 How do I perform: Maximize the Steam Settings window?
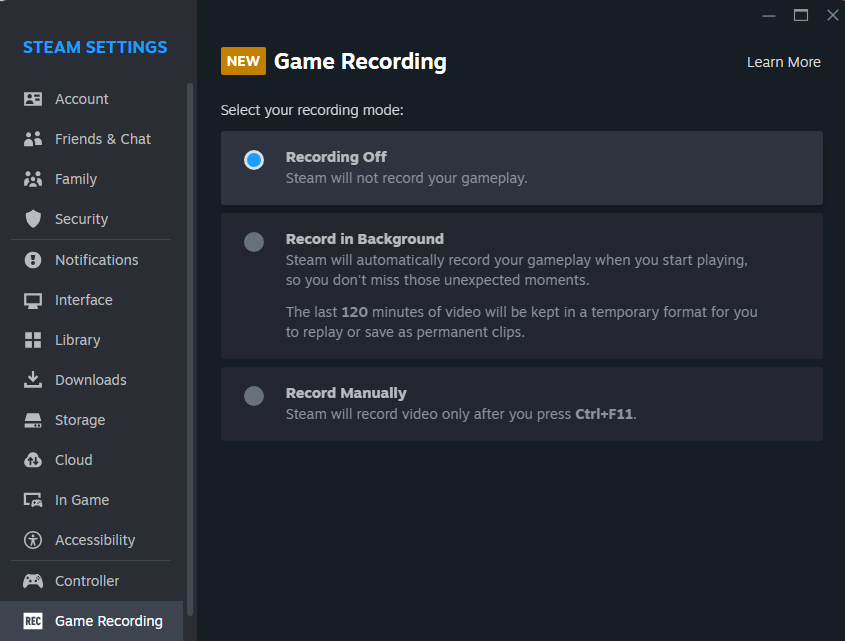[x=801, y=15]
